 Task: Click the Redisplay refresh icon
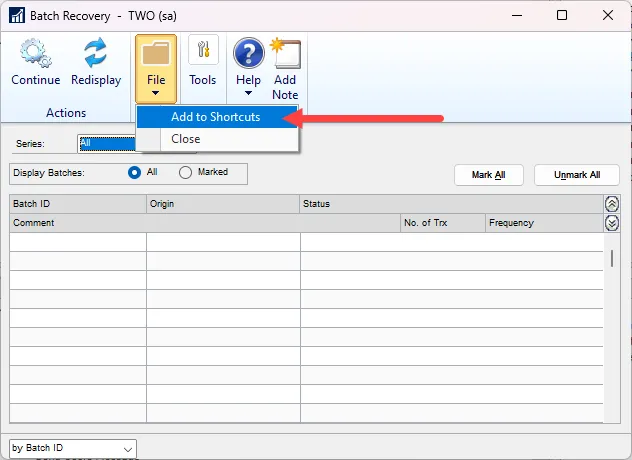[x=96, y=53]
